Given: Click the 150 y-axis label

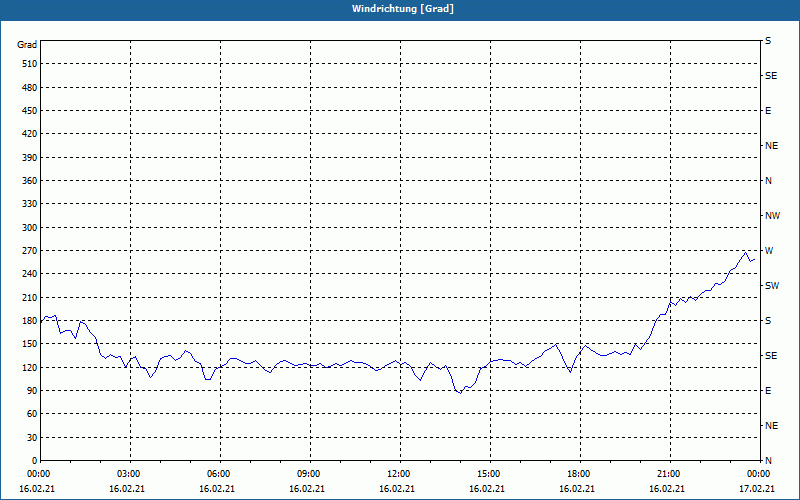Looking at the screenshot, I should [30, 344].
